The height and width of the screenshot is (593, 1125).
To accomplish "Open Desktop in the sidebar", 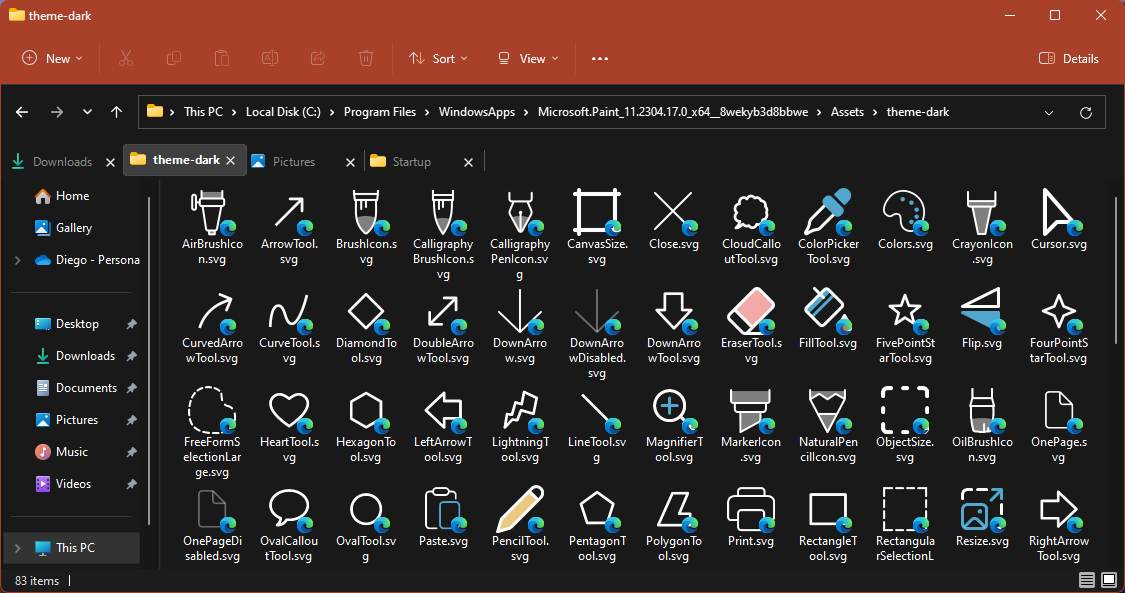I will [x=75, y=324].
